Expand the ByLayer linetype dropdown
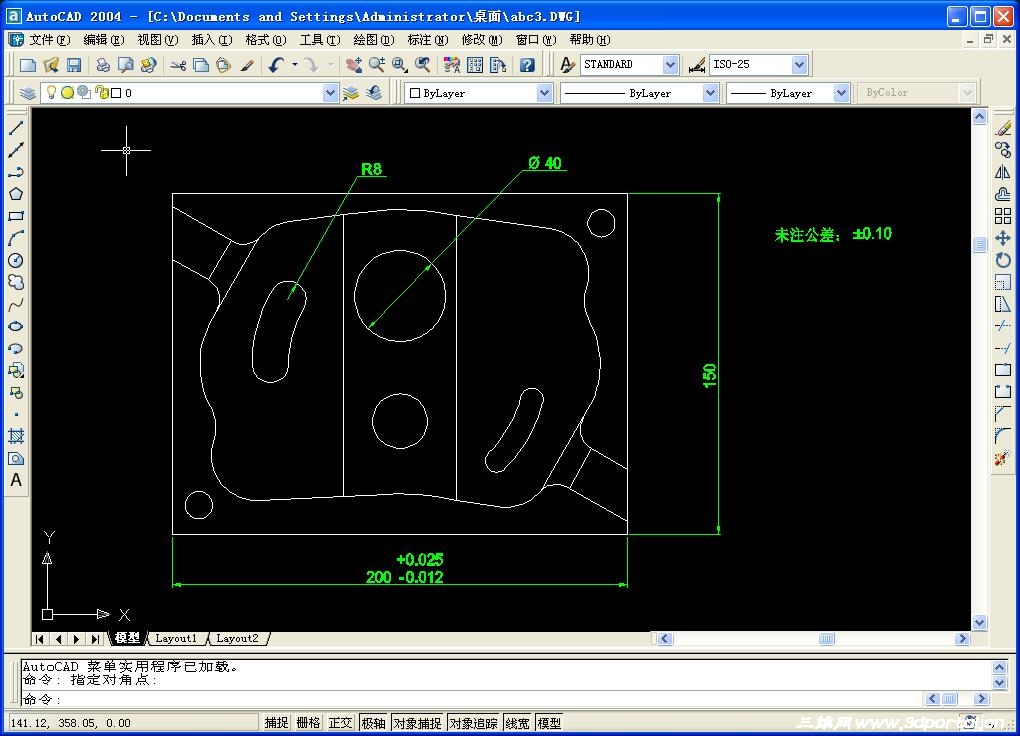This screenshot has height=736, width=1020. [710, 93]
